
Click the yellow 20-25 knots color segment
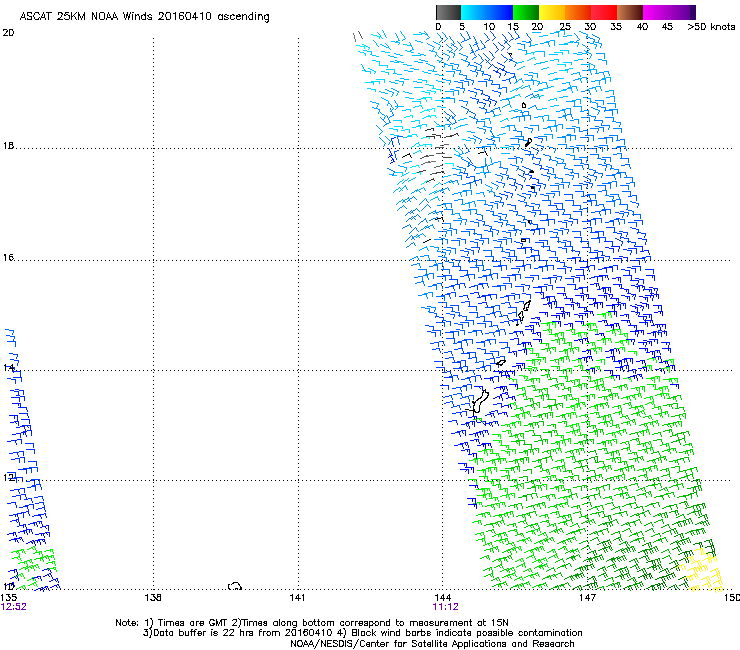552,12
